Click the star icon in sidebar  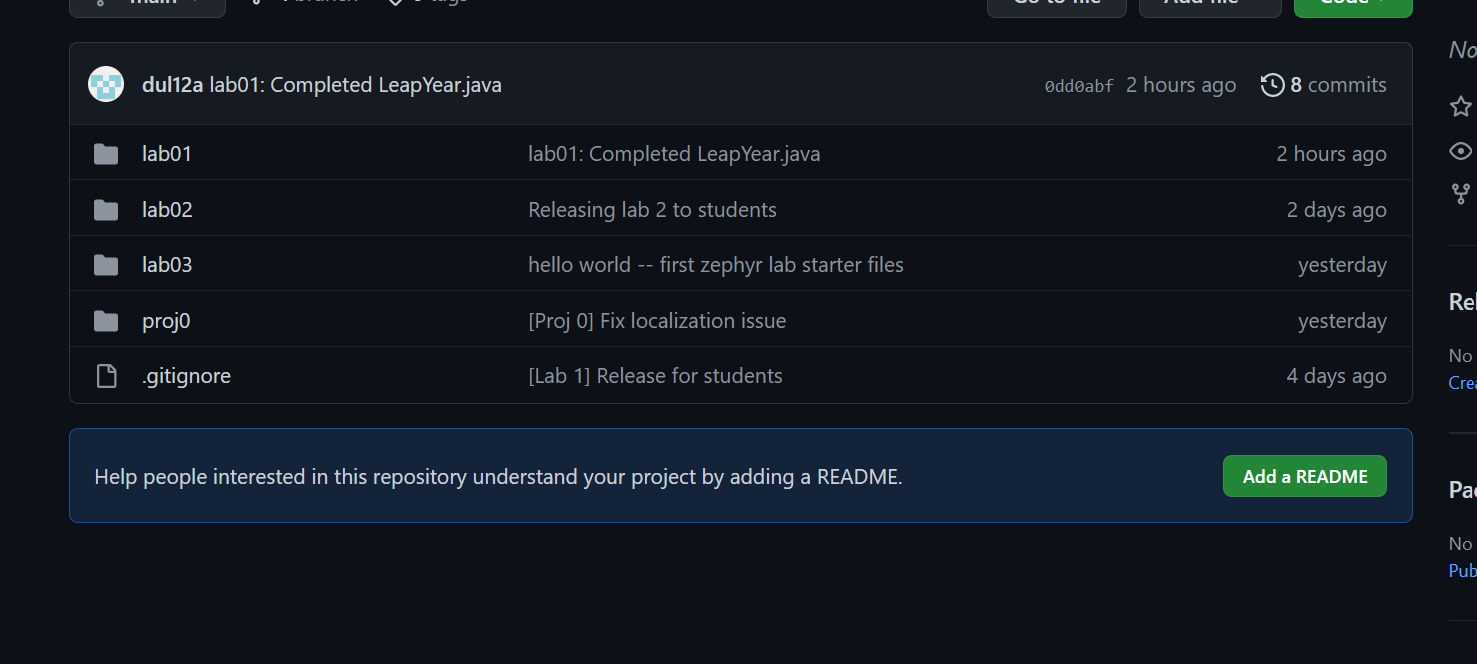point(1461,106)
